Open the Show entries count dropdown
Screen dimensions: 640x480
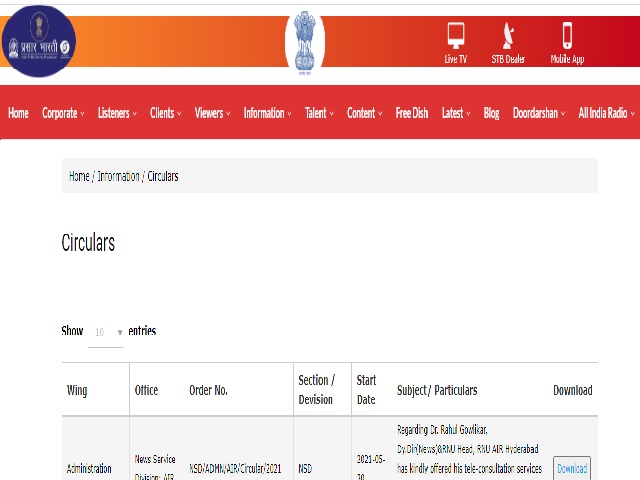point(106,332)
